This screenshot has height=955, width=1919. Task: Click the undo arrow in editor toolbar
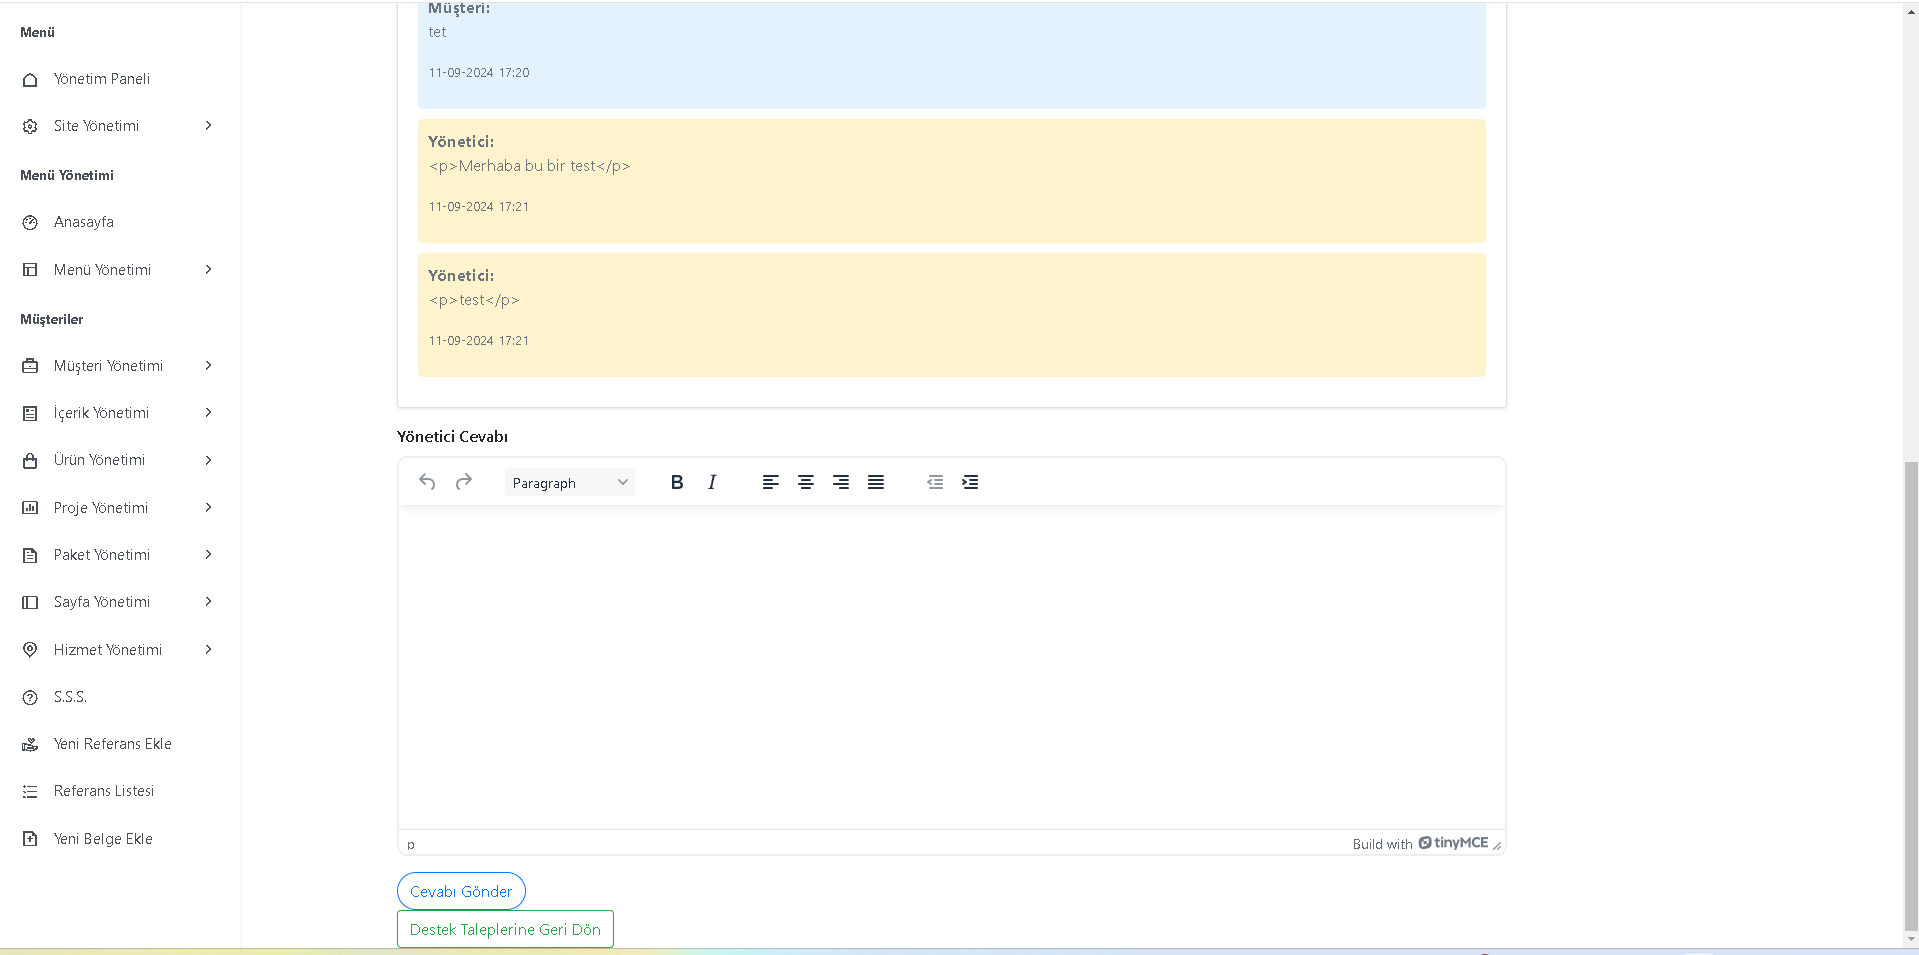[427, 482]
